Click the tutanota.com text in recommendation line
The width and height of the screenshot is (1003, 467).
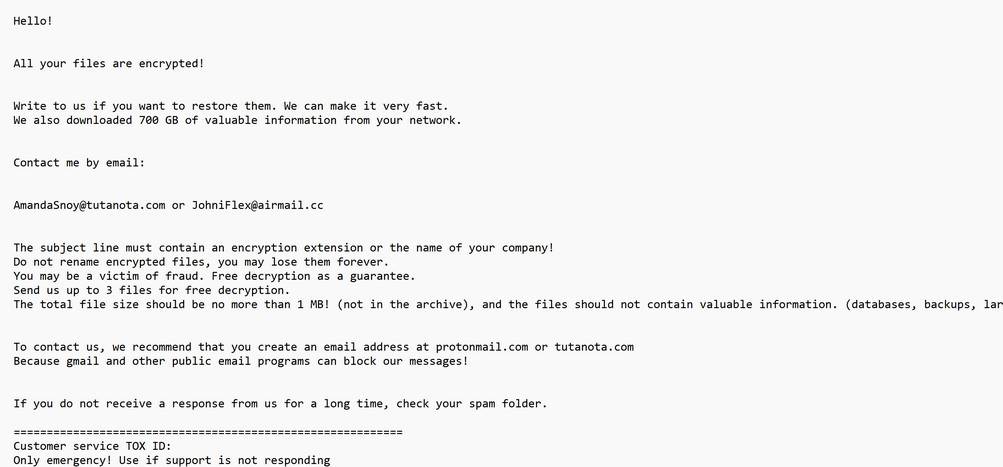pyautogui.click(x=594, y=347)
